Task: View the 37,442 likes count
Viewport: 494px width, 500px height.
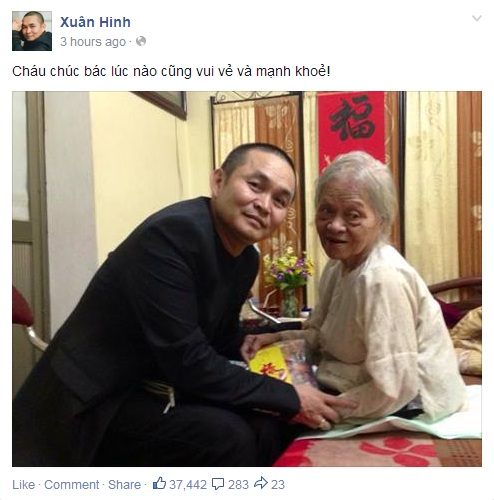Action: [188, 485]
